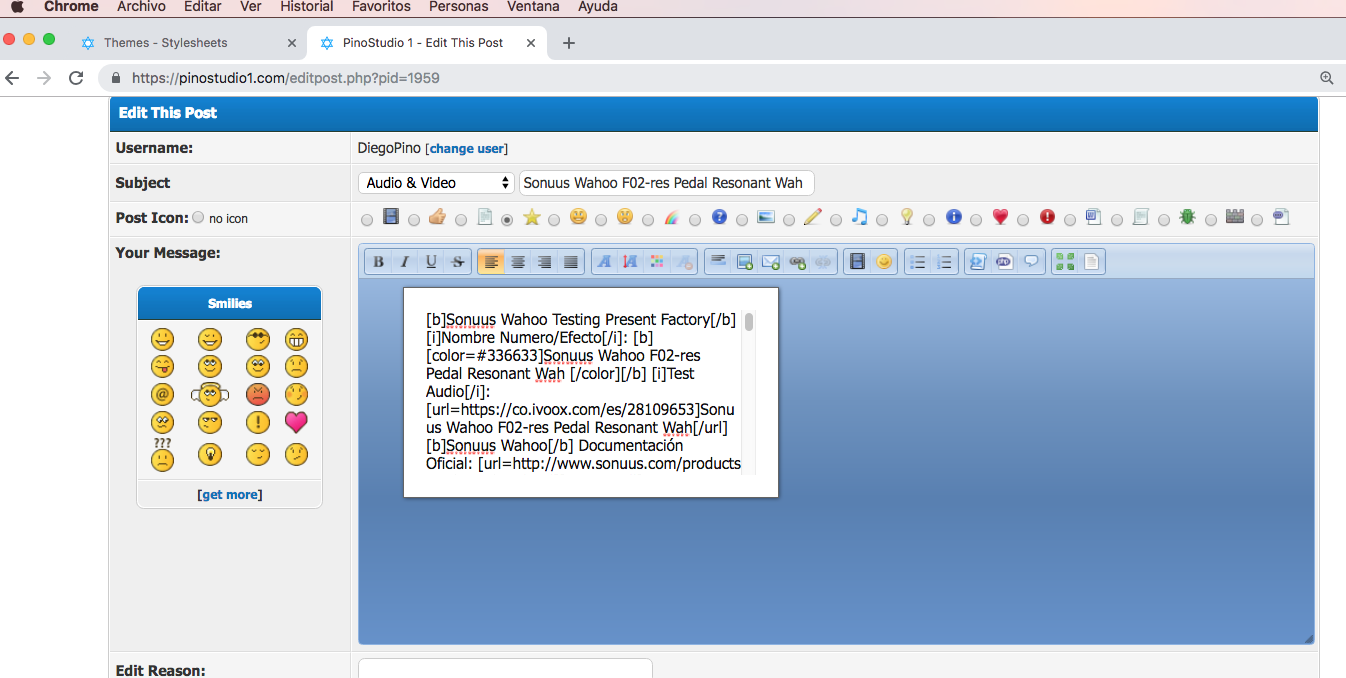Click the unlink icon
Viewport: 1346px width, 678px height.
823,262
